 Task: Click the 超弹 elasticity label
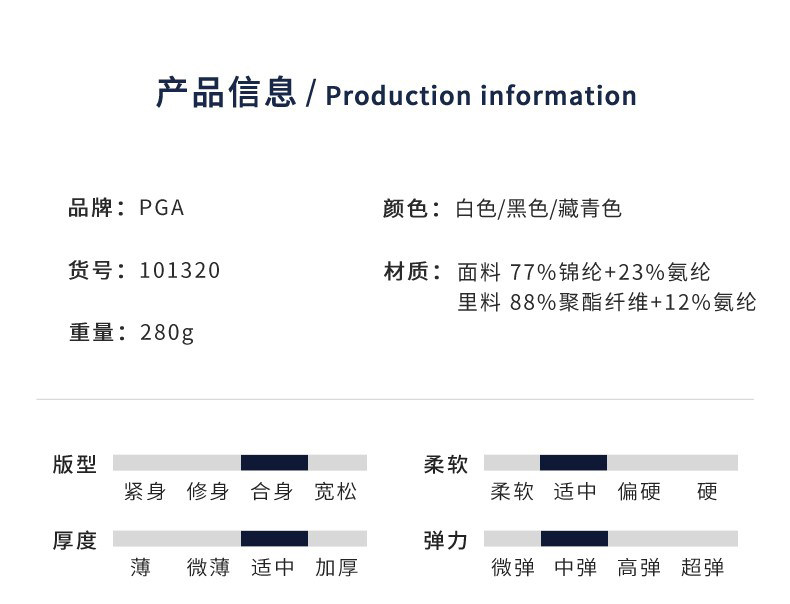[x=702, y=568]
